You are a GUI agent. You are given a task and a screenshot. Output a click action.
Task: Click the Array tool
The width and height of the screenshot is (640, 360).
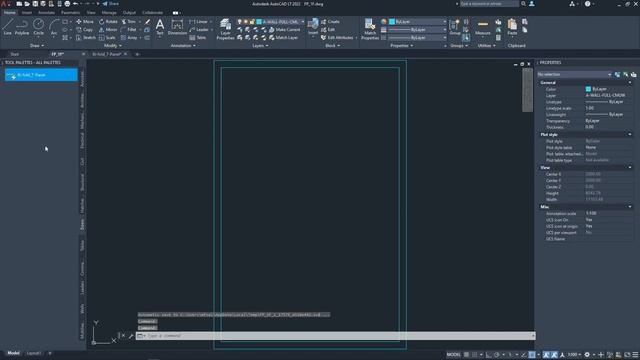(129, 38)
